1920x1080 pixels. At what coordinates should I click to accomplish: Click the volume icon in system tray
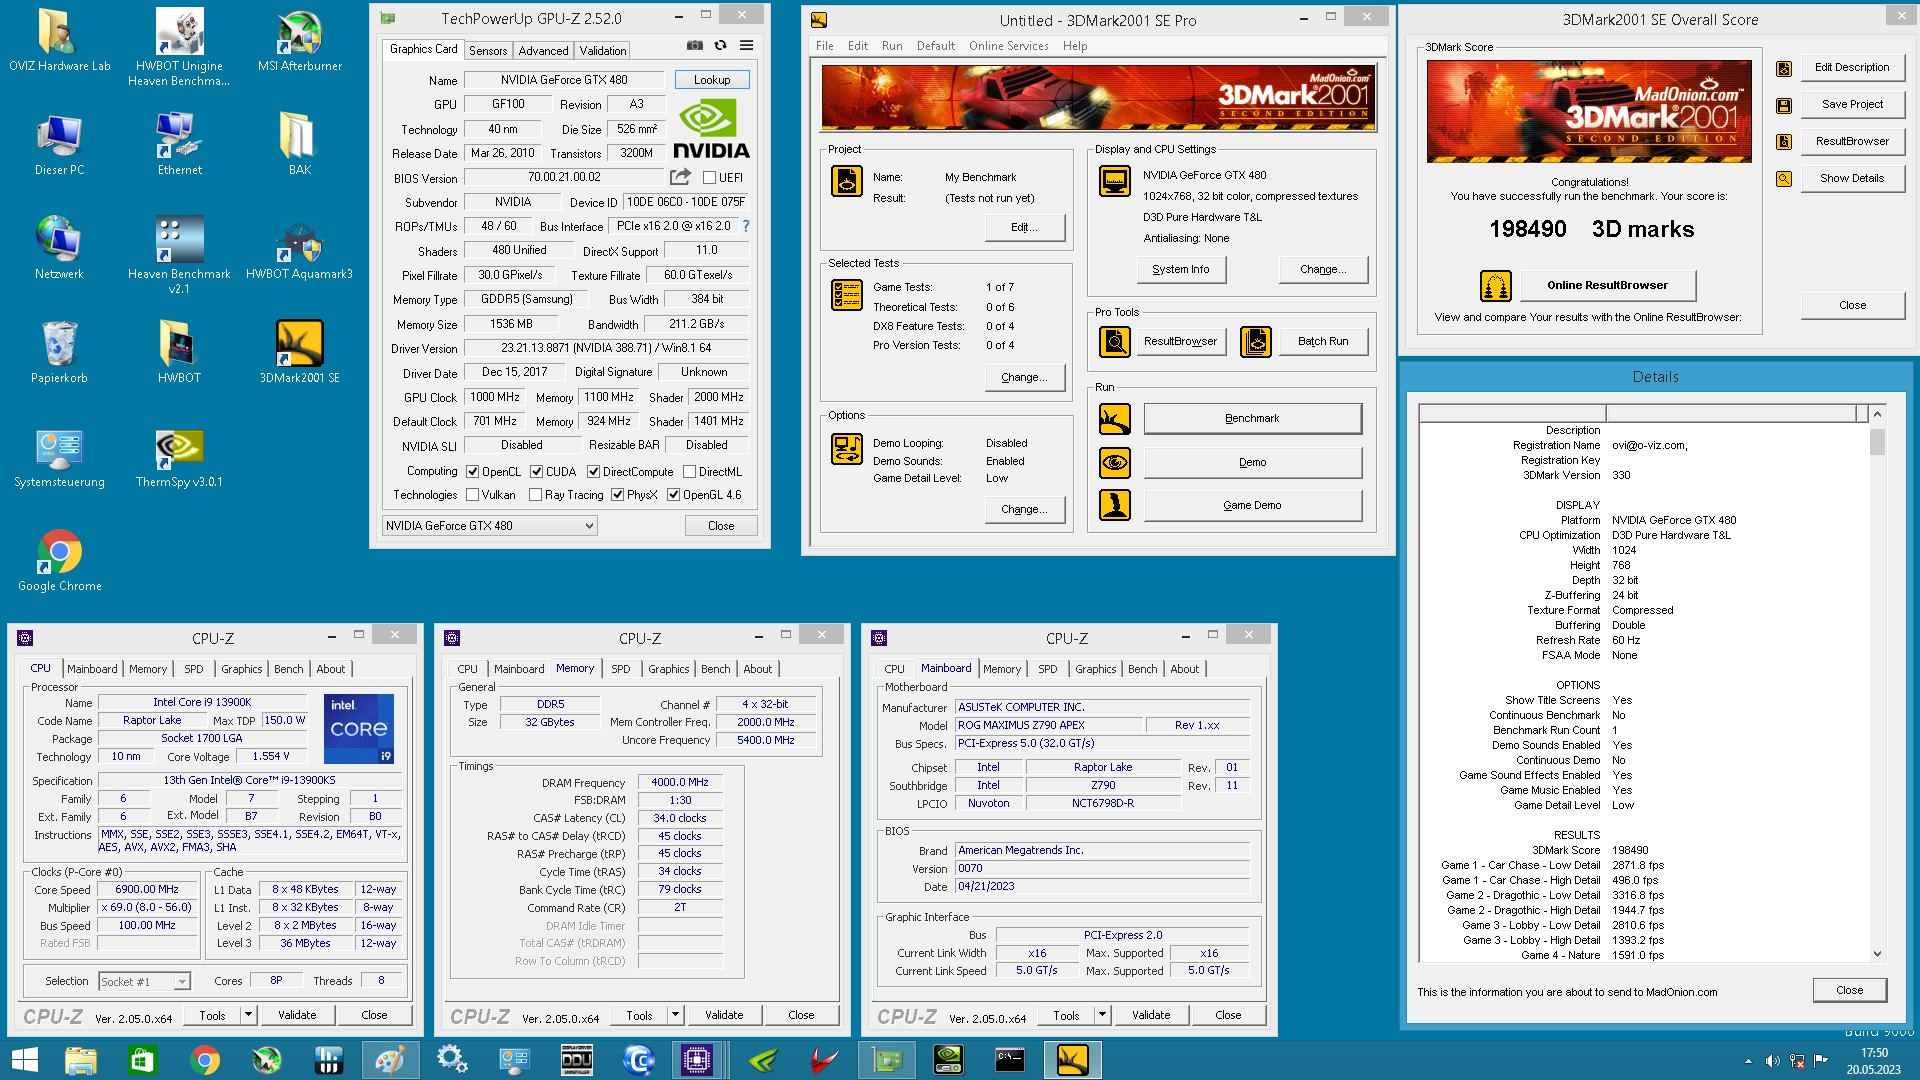point(1772,1061)
